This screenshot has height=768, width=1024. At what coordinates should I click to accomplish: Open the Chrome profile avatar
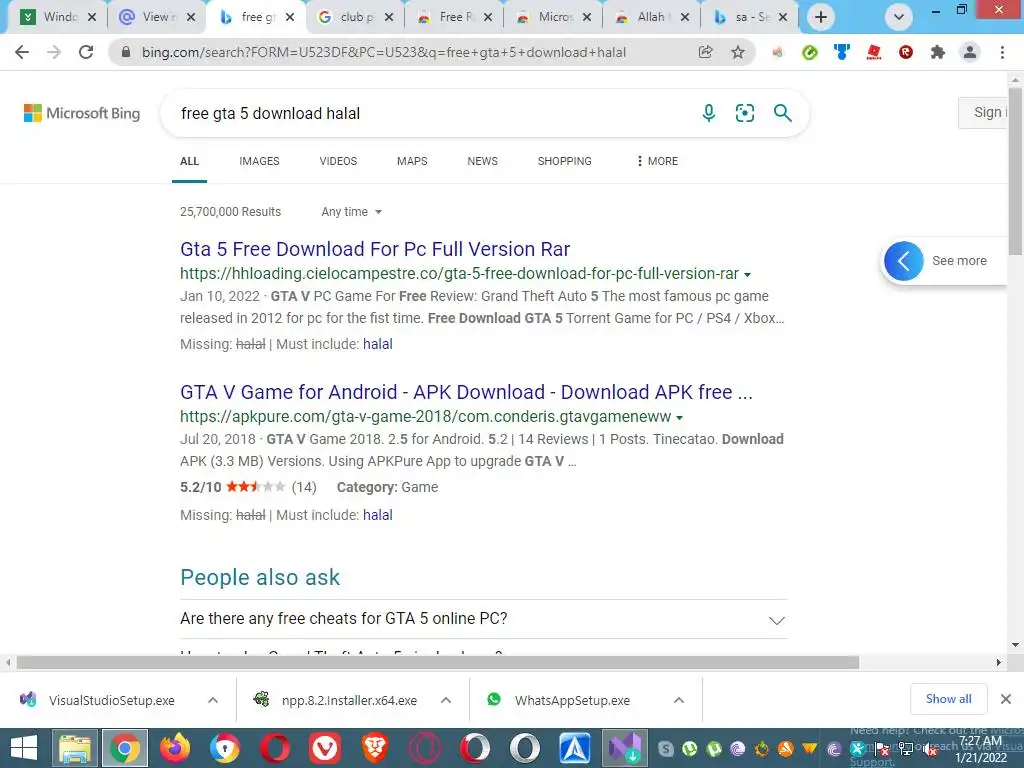point(970,52)
